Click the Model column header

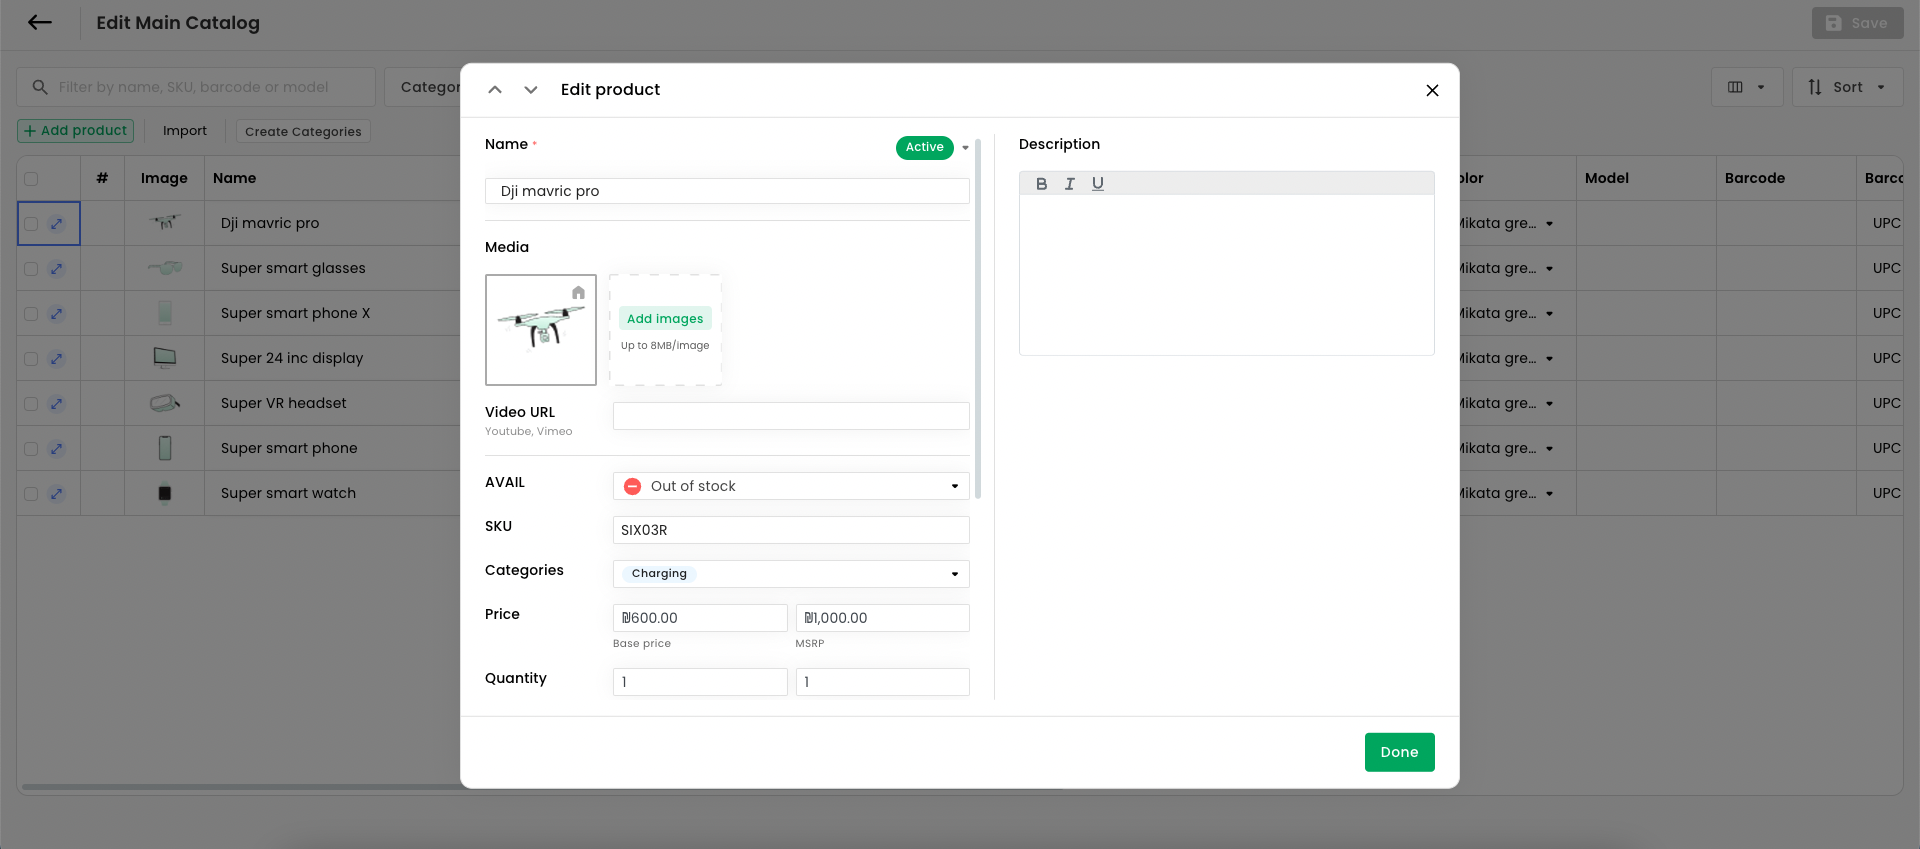pos(1607,178)
